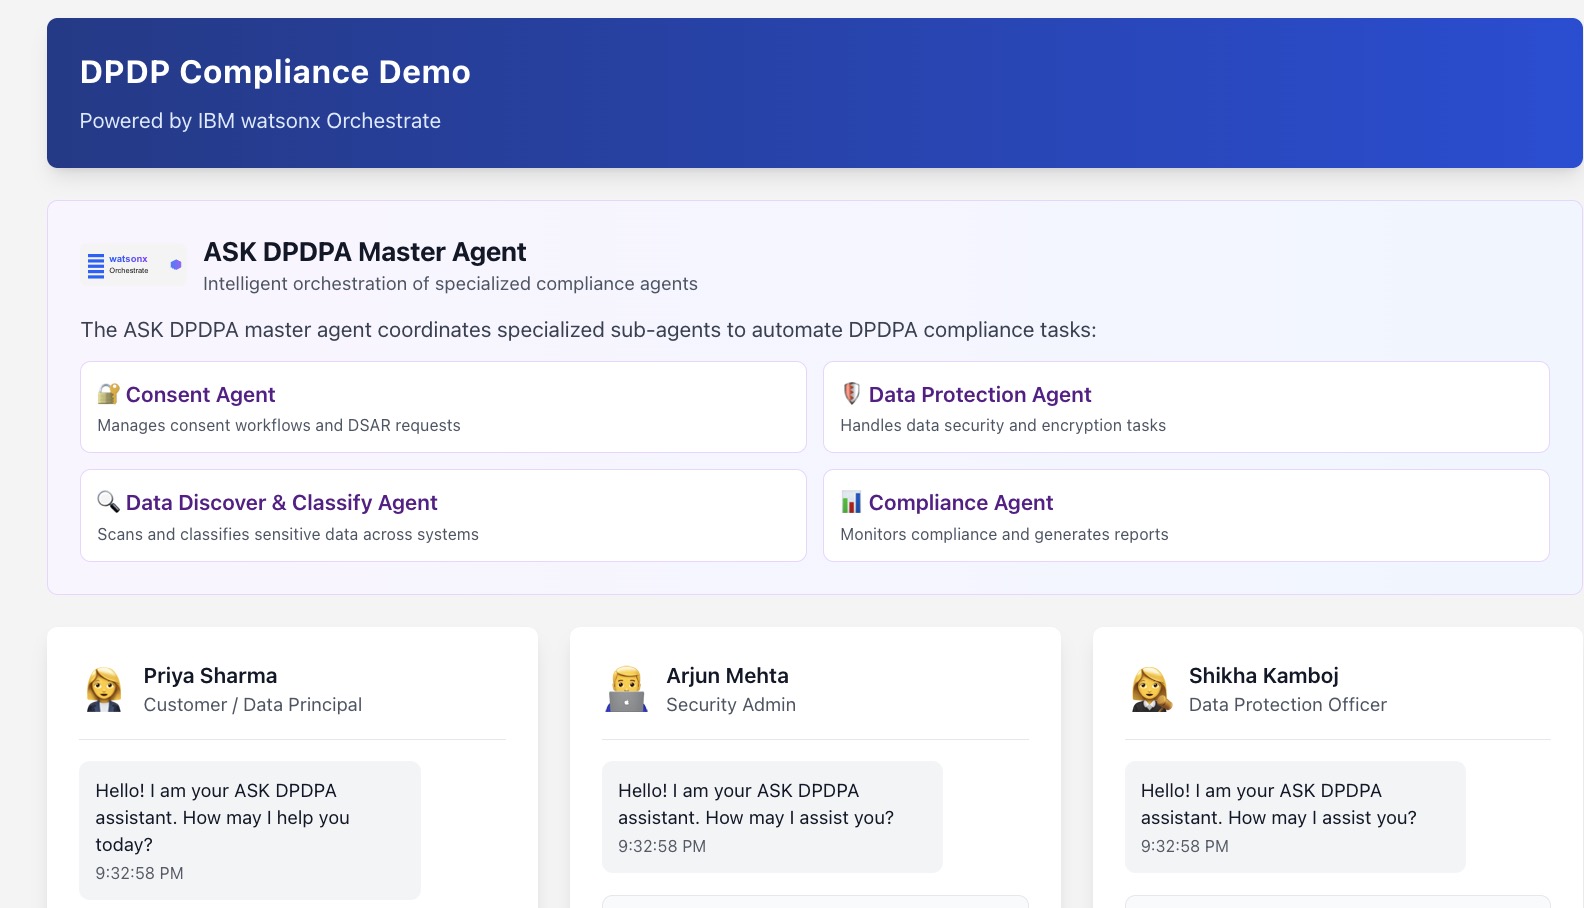1584x908 pixels.
Task: Click 'Handles data security and encryption tasks'
Action: pyautogui.click(x=1003, y=425)
